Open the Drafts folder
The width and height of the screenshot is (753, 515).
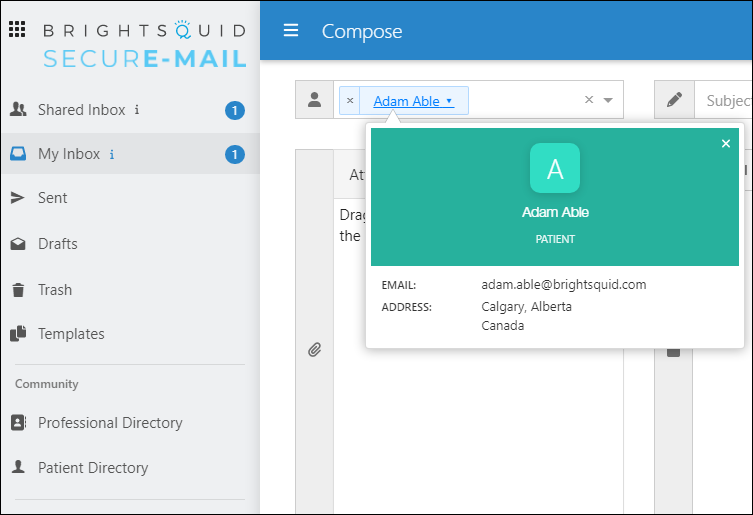(x=57, y=244)
